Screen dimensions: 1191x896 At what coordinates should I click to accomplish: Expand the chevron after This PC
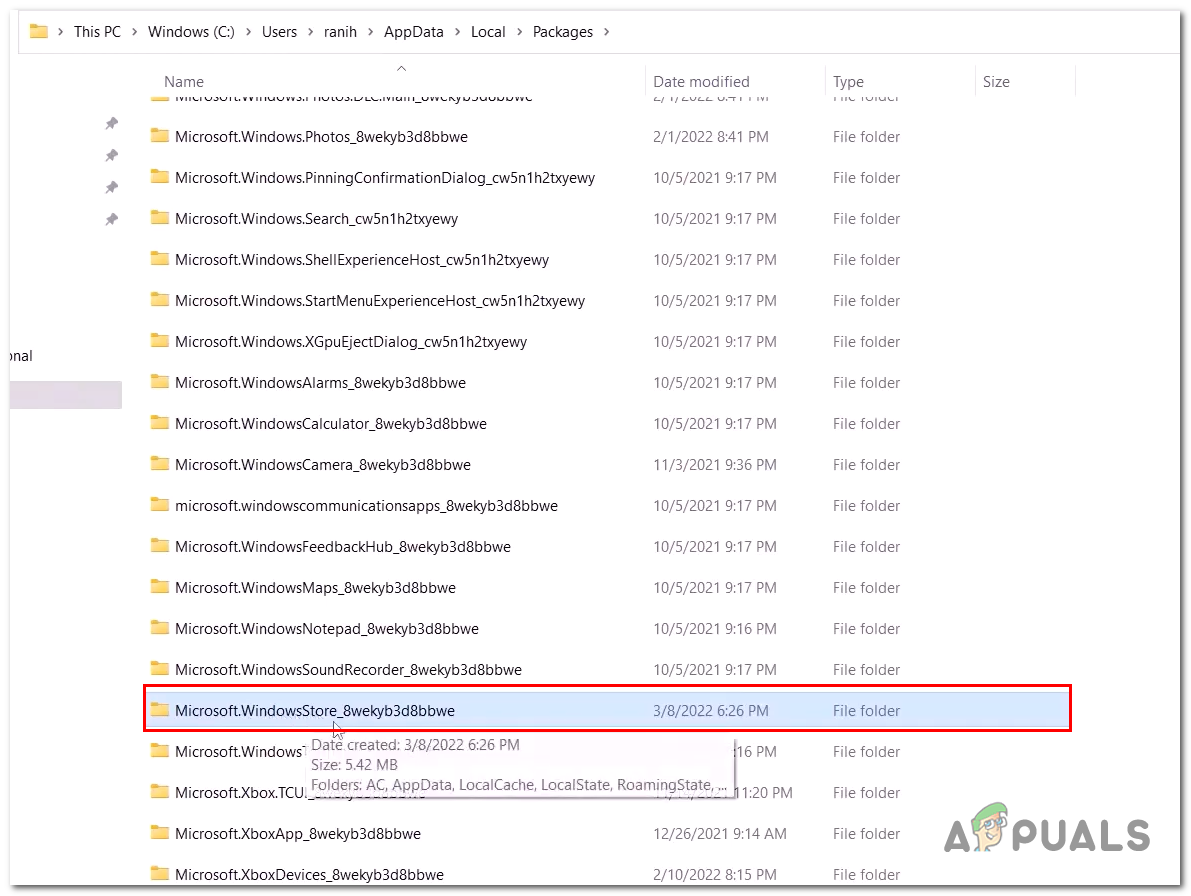point(134,32)
